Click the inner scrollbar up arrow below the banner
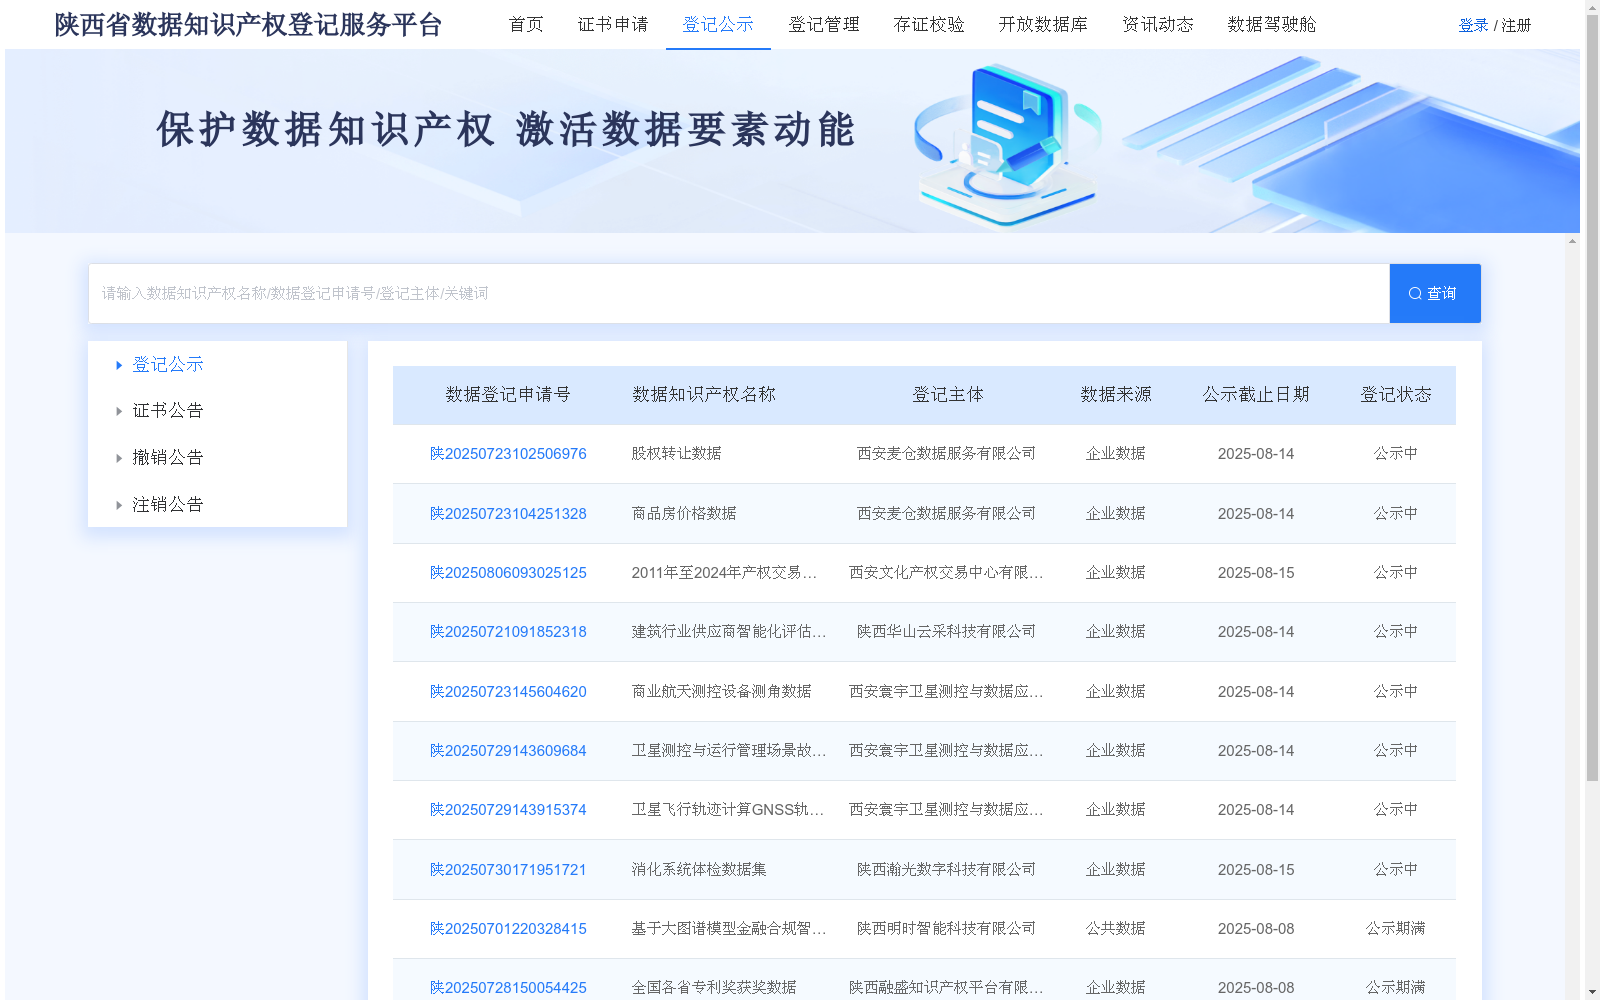This screenshot has height=1000, width=1600. 1573,241
